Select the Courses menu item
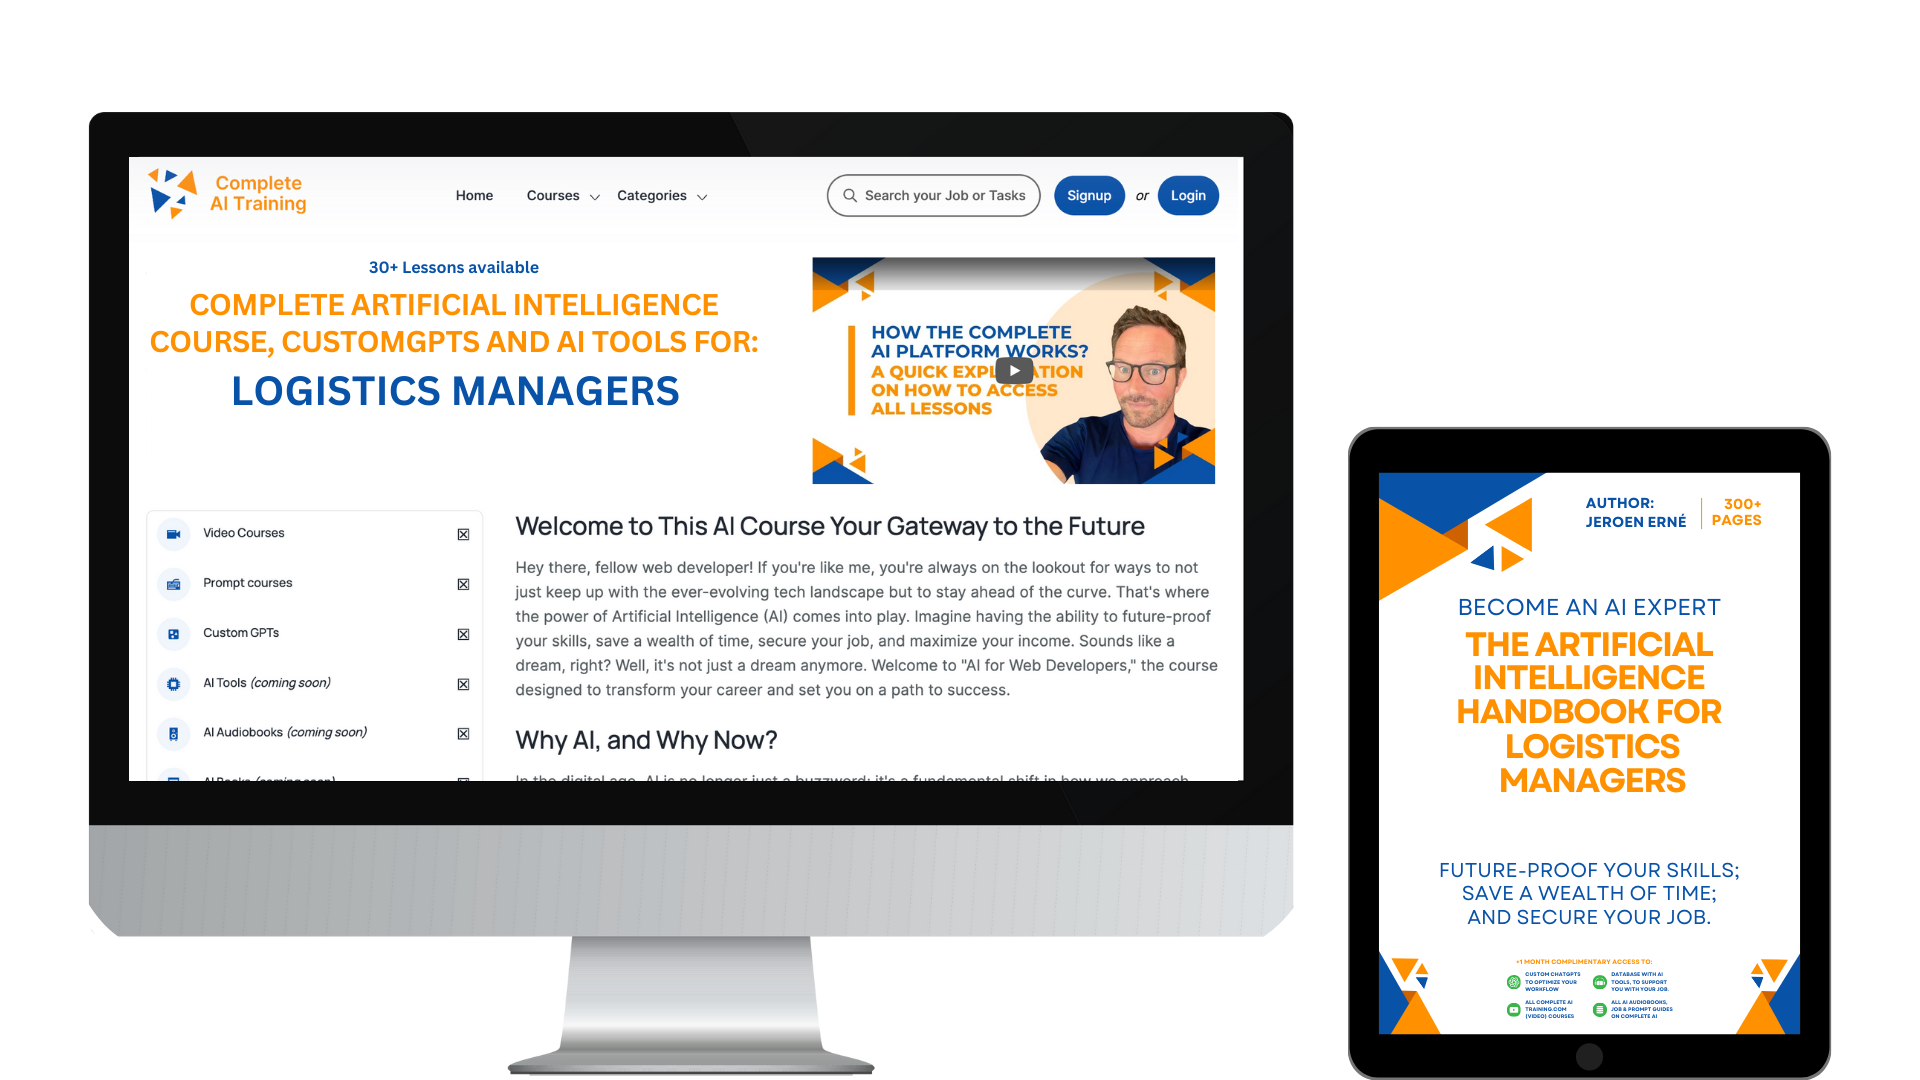Screen dimensions: 1920x1080 [x=554, y=195]
